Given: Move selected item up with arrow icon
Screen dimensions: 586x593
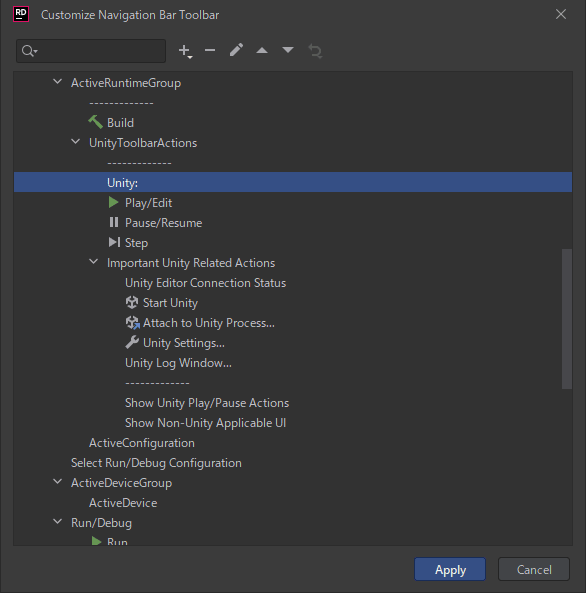Looking at the screenshot, I should coord(262,50).
